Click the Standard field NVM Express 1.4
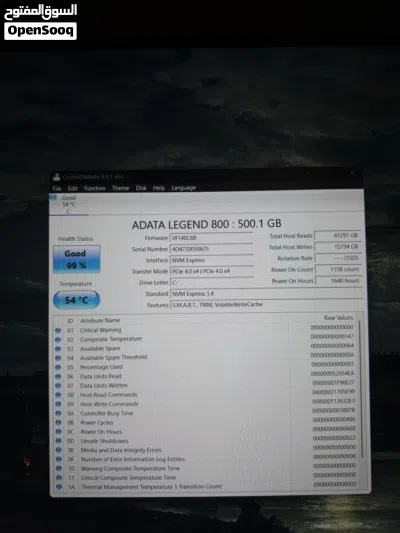The image size is (400, 533). coord(266,293)
